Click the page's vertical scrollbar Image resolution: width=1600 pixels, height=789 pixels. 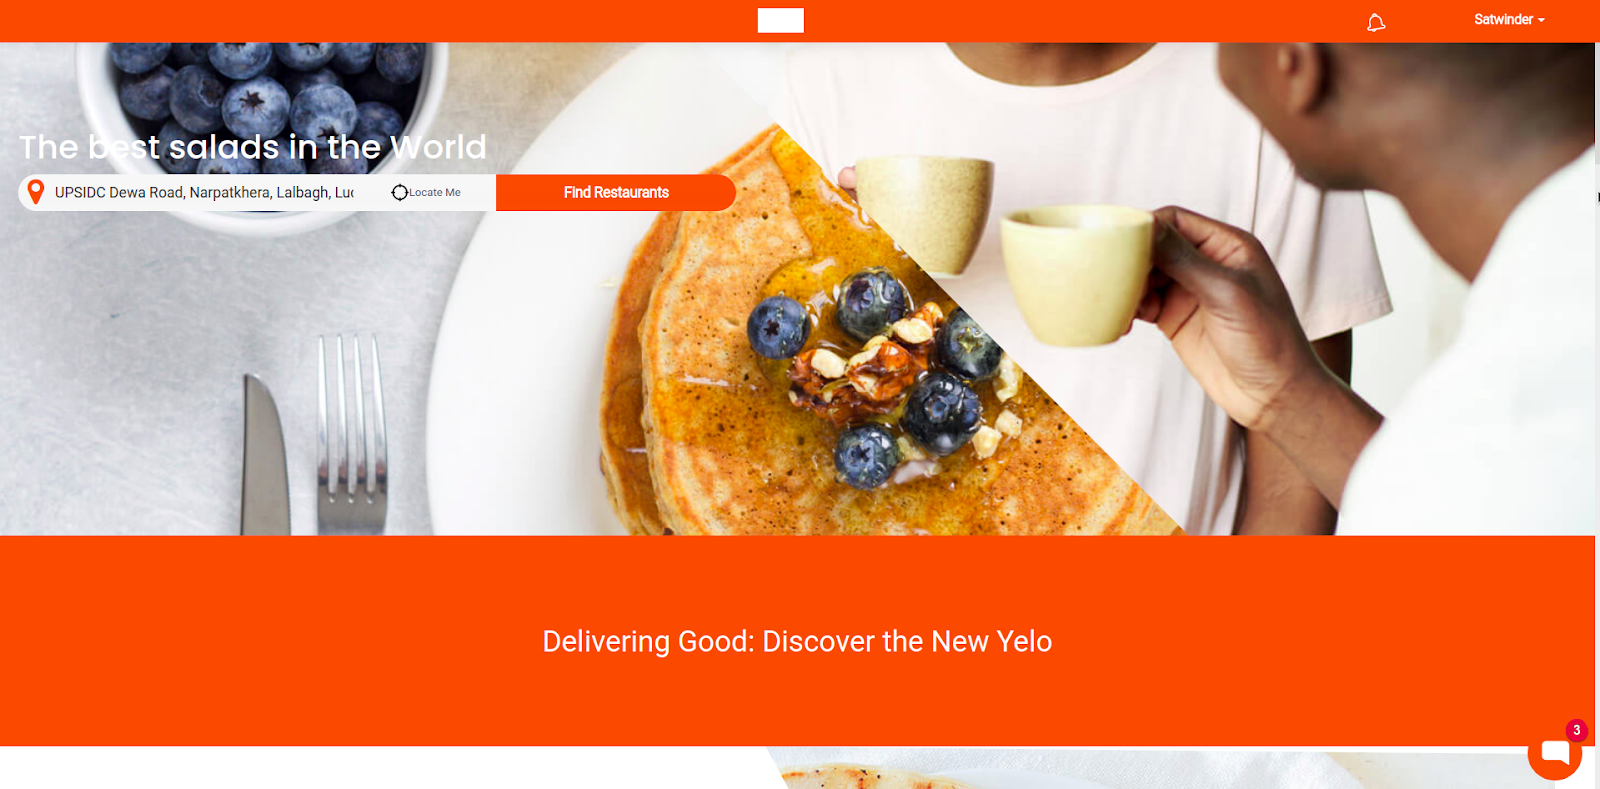click(x=1597, y=100)
